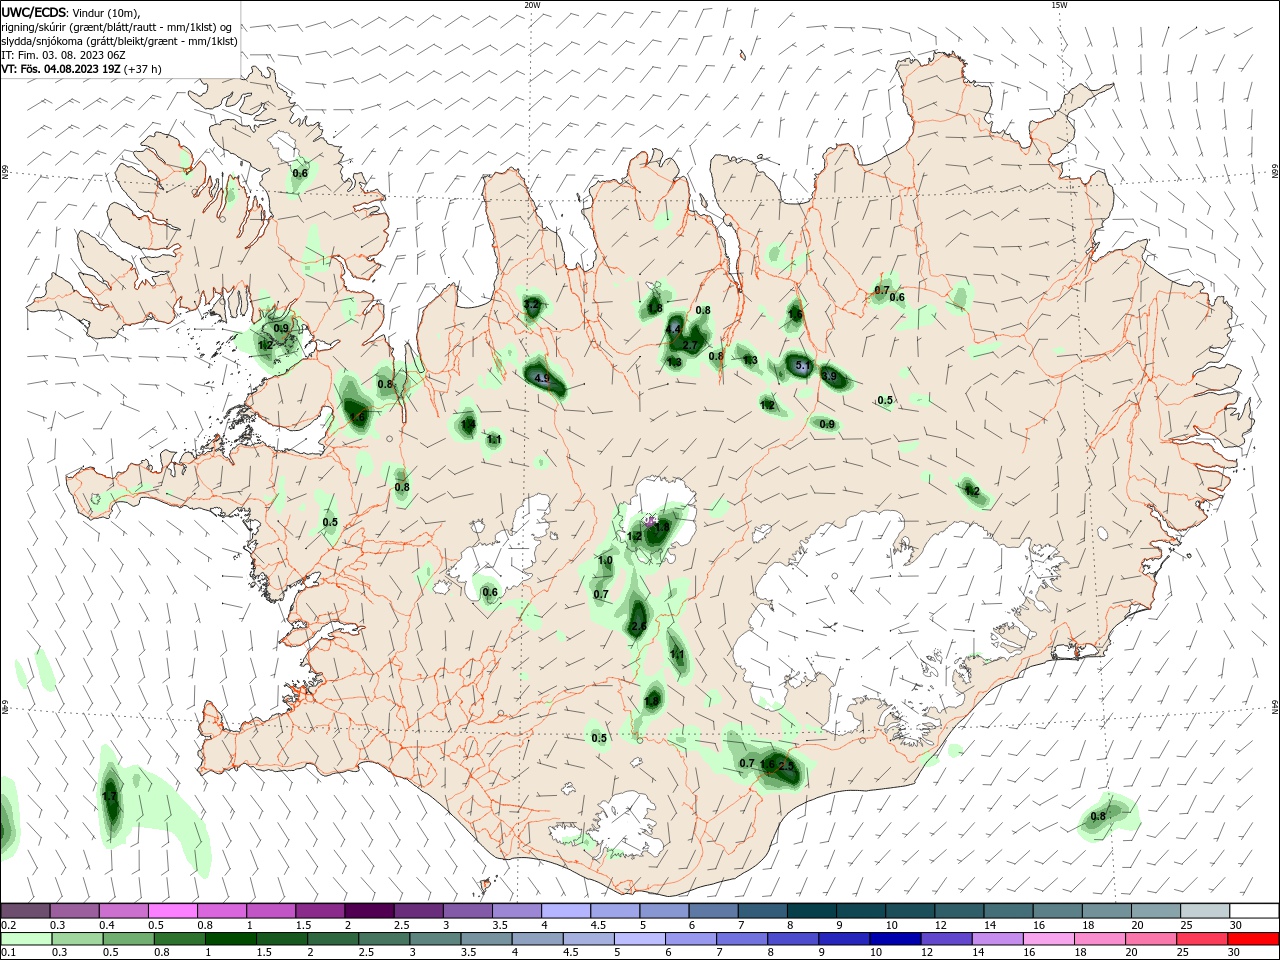
Task: Pick the deep blue 10 swatch in lower legend row
Action: click(895, 939)
